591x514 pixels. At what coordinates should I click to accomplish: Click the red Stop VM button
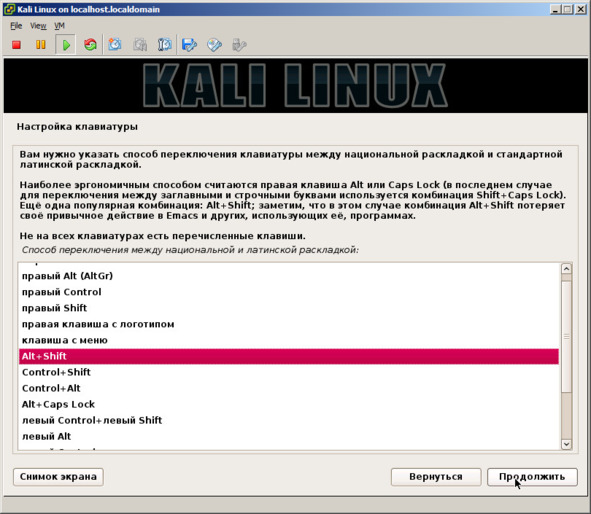click(x=16, y=45)
